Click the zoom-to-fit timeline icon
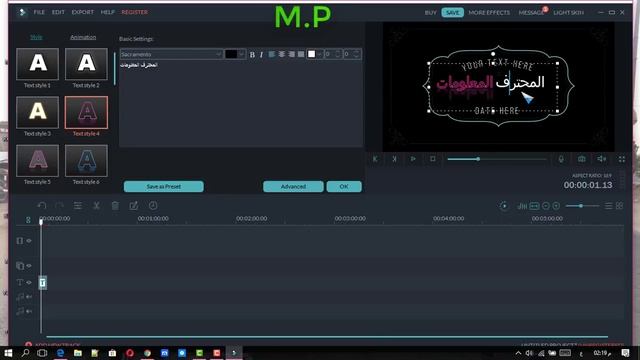This screenshot has width=640, height=360. [x=534, y=206]
